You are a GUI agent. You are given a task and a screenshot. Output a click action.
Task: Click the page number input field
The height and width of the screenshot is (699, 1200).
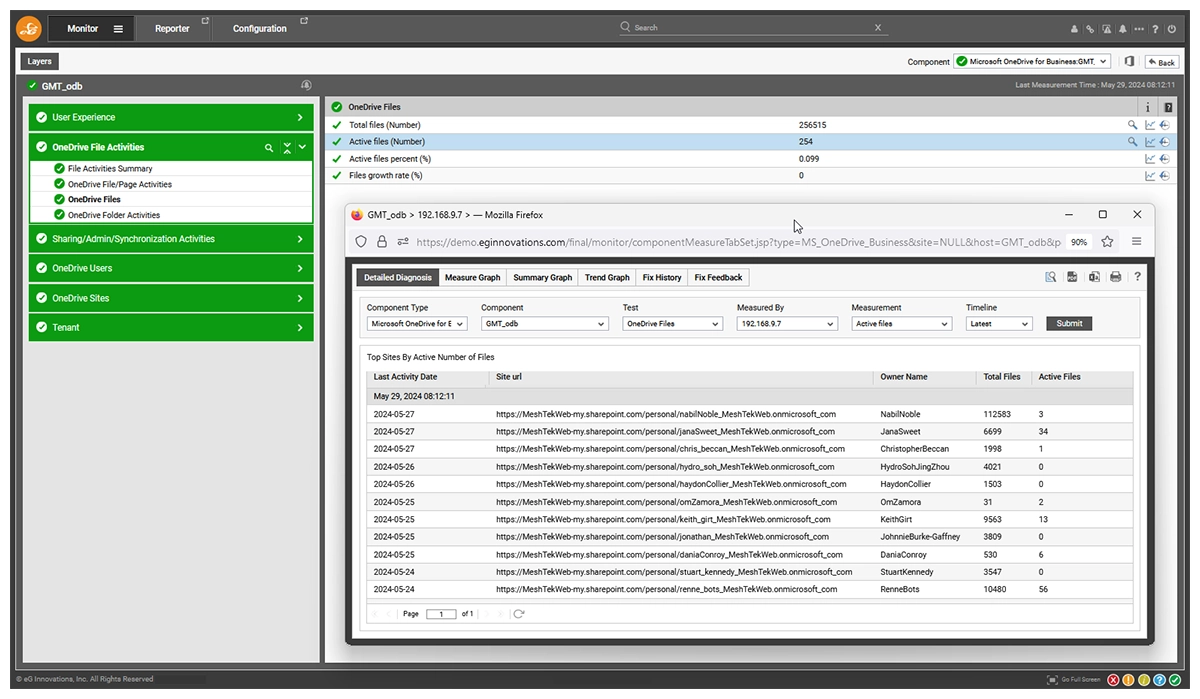[441, 614]
